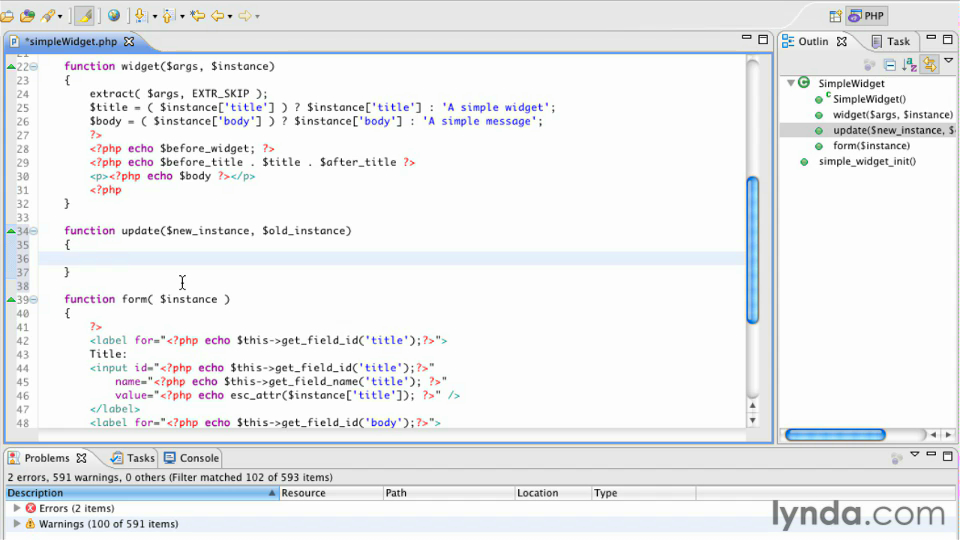Image resolution: width=960 pixels, height=540 pixels.
Task: Close the Outline view tab
Action: point(842,42)
